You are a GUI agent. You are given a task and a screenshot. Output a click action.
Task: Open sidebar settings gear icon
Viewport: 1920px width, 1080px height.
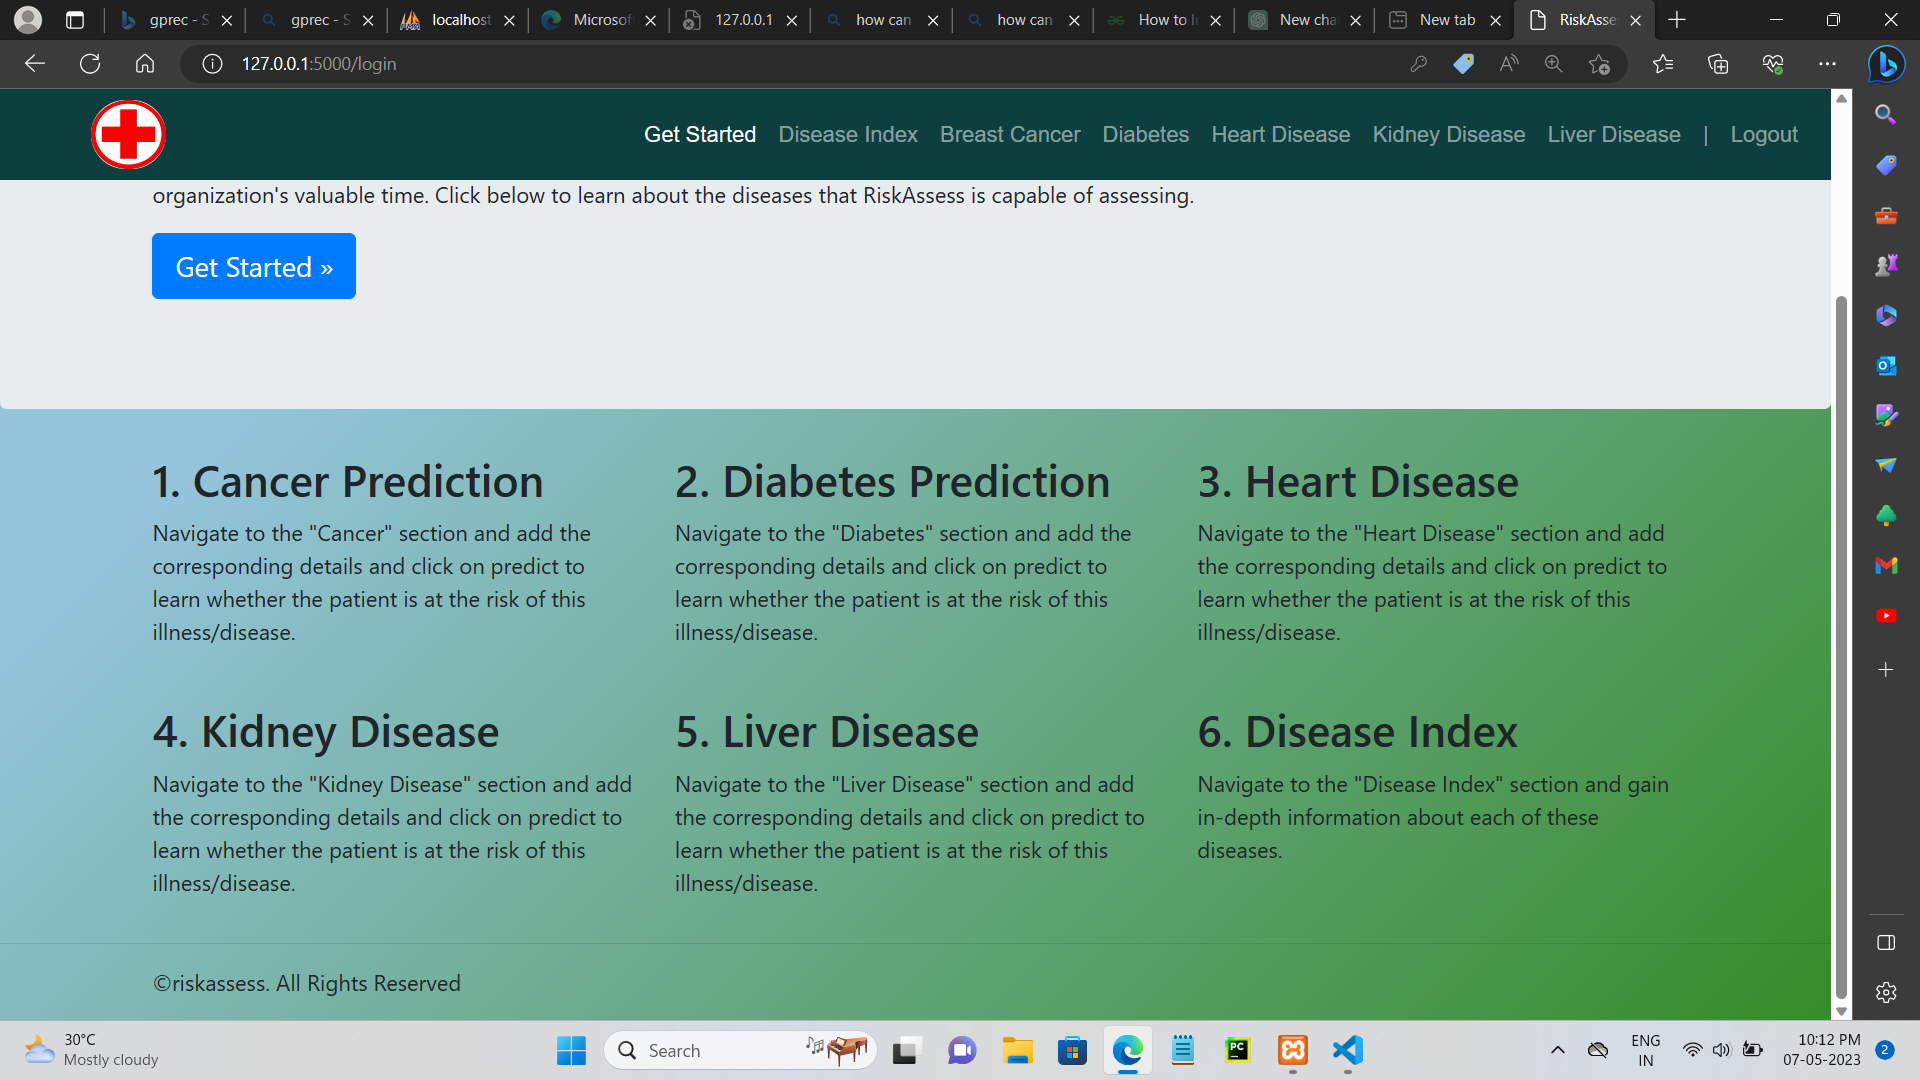coord(1886,992)
